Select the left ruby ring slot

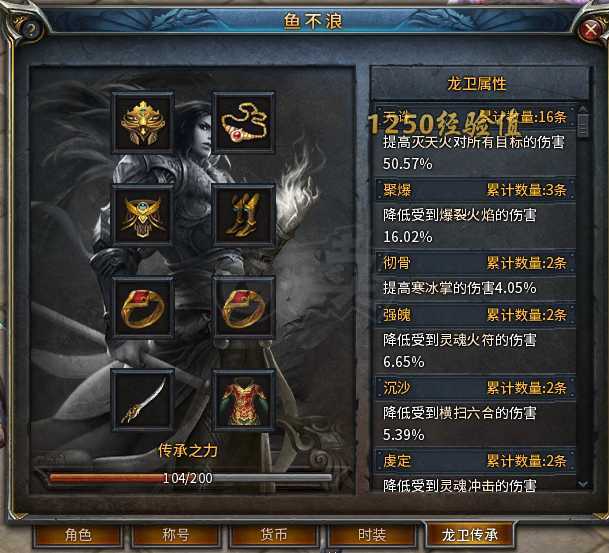pyautogui.click(x=143, y=308)
